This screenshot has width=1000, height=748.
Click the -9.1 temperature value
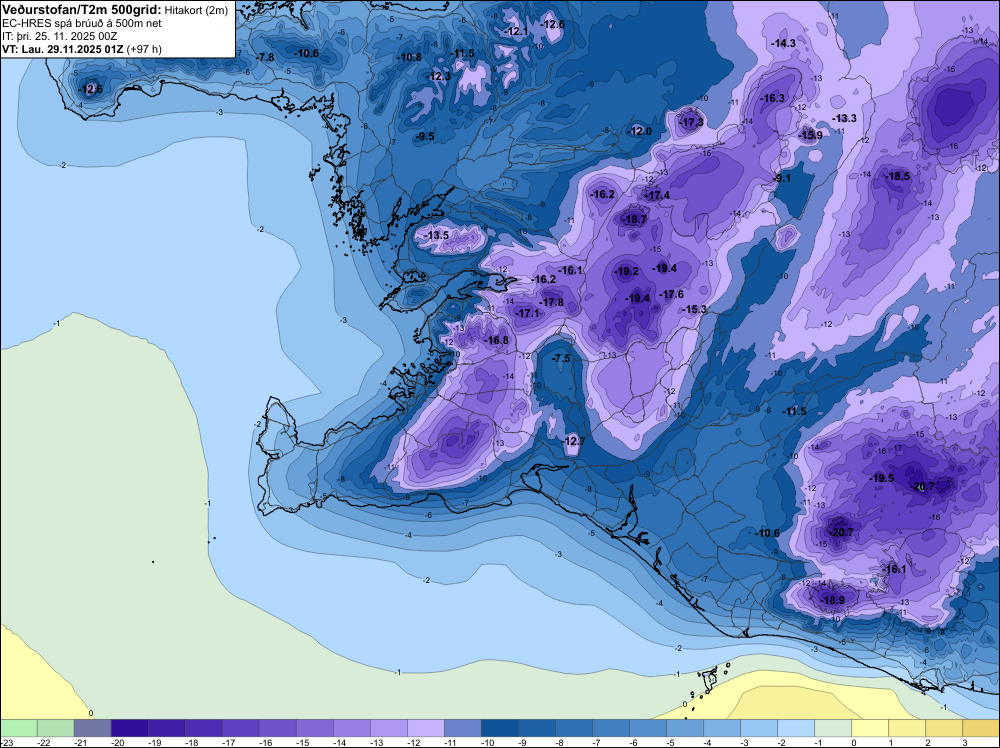coord(782,178)
